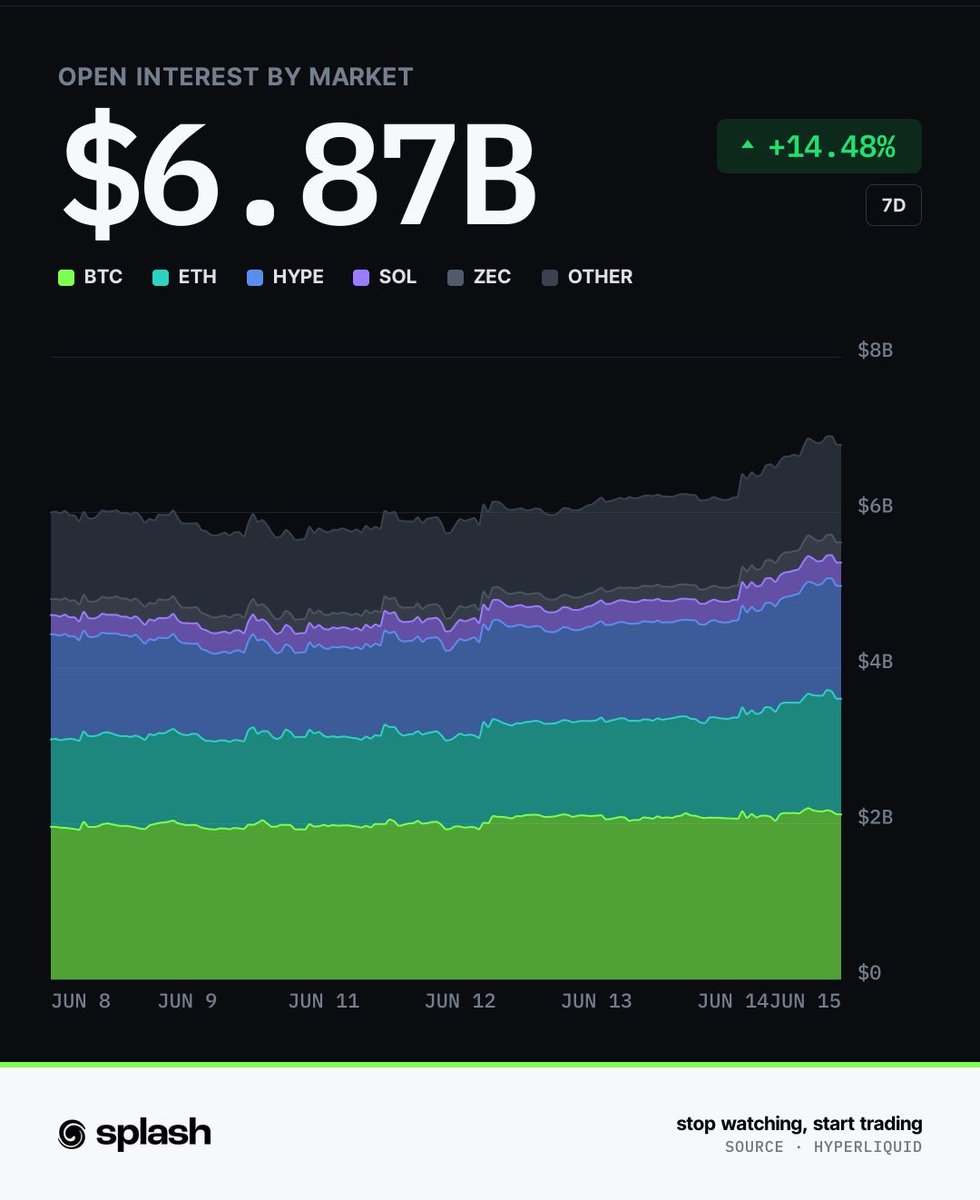The height and width of the screenshot is (1200, 980).
Task: Click the JUN 12 date label
Action: pyautogui.click(x=460, y=1001)
